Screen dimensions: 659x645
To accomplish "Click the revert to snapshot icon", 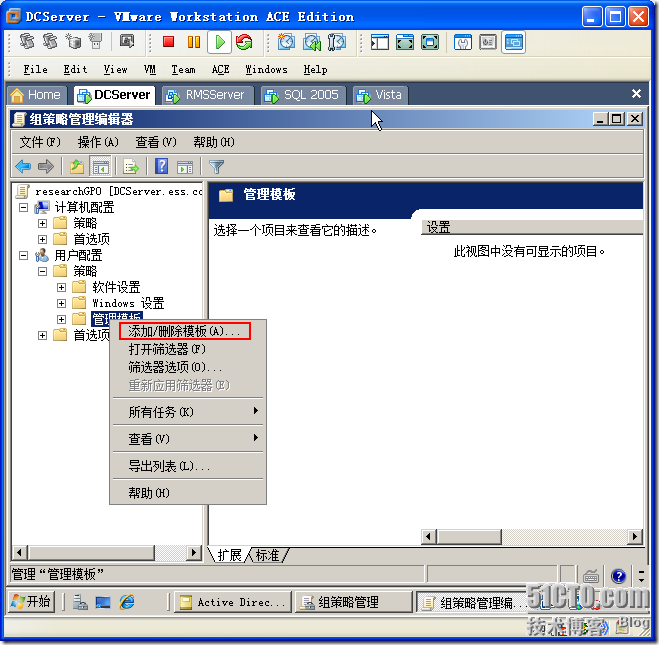I will pos(312,42).
